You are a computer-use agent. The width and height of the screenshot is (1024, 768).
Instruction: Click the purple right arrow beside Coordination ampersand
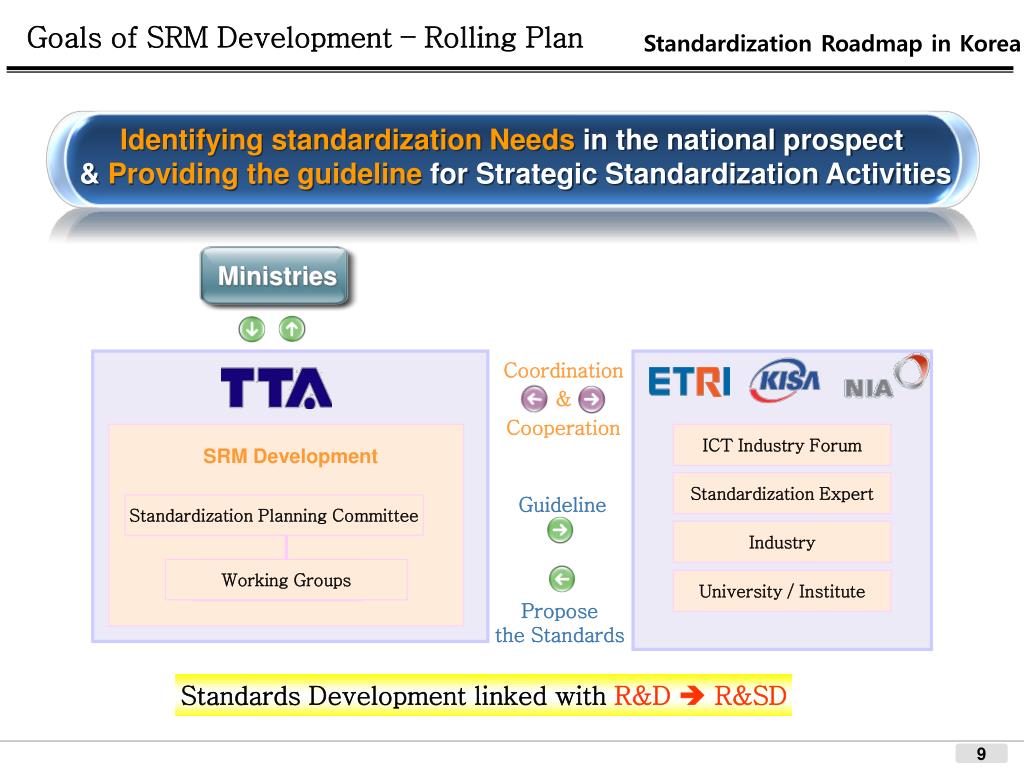coord(592,399)
